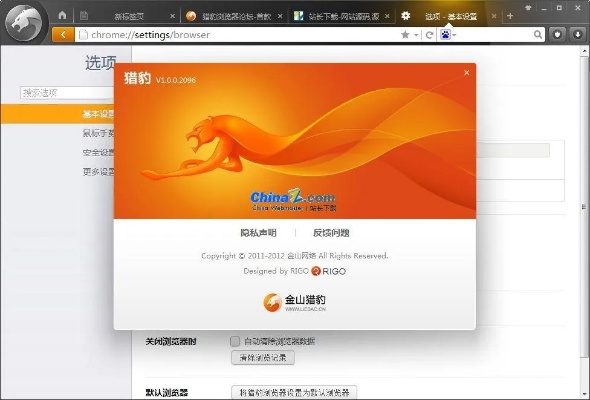Click the magnifier search icon
The image size is (590, 400).
pos(538,35)
